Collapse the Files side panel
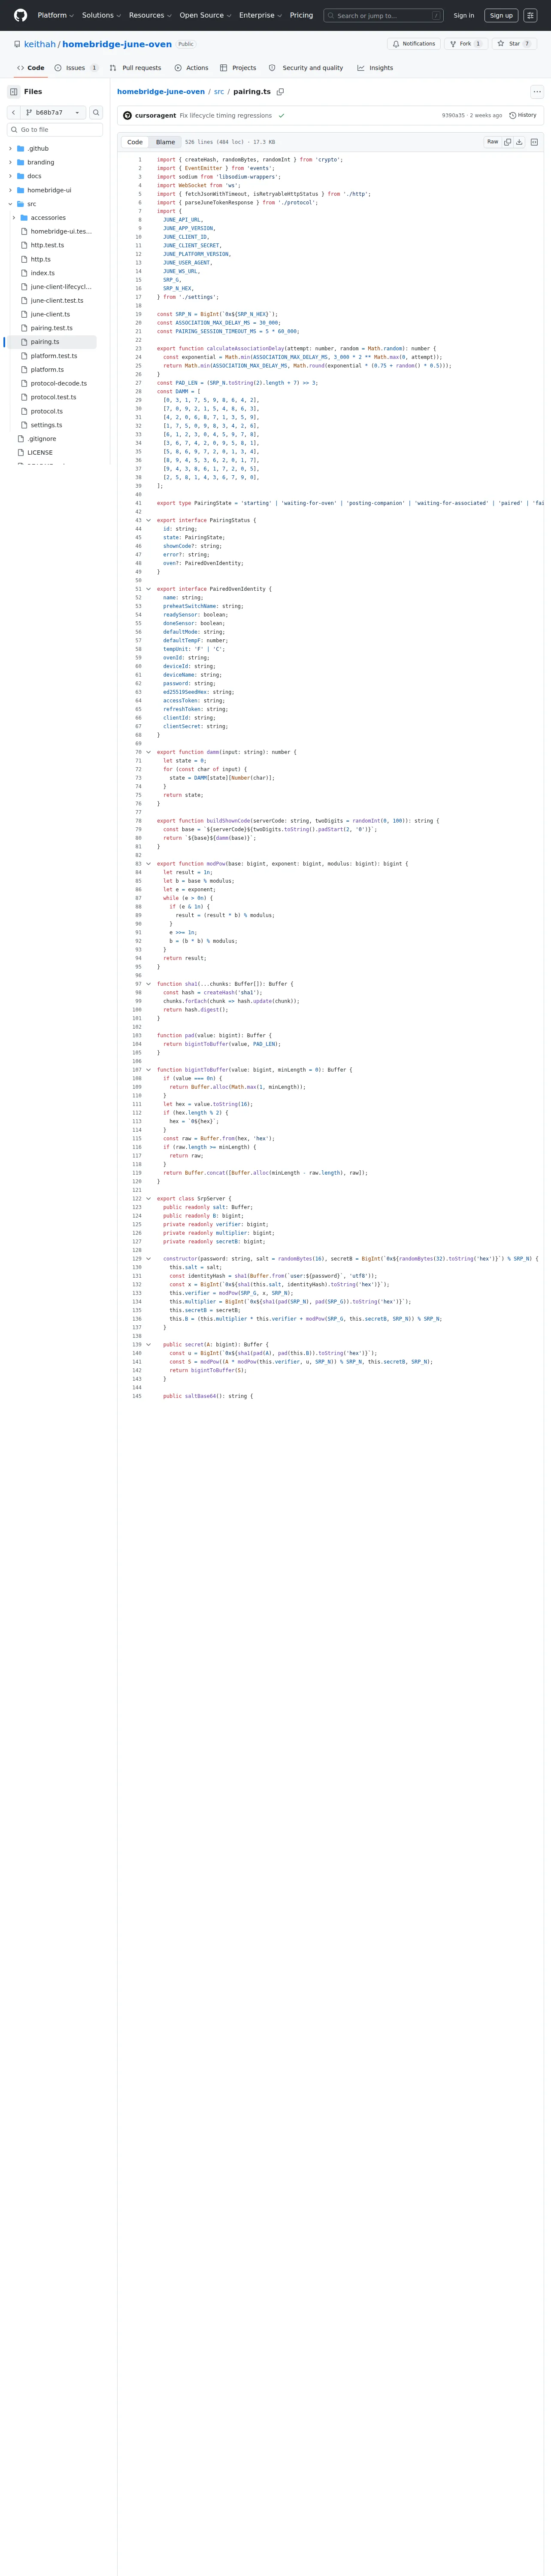The width and height of the screenshot is (551, 2576). 14,92
